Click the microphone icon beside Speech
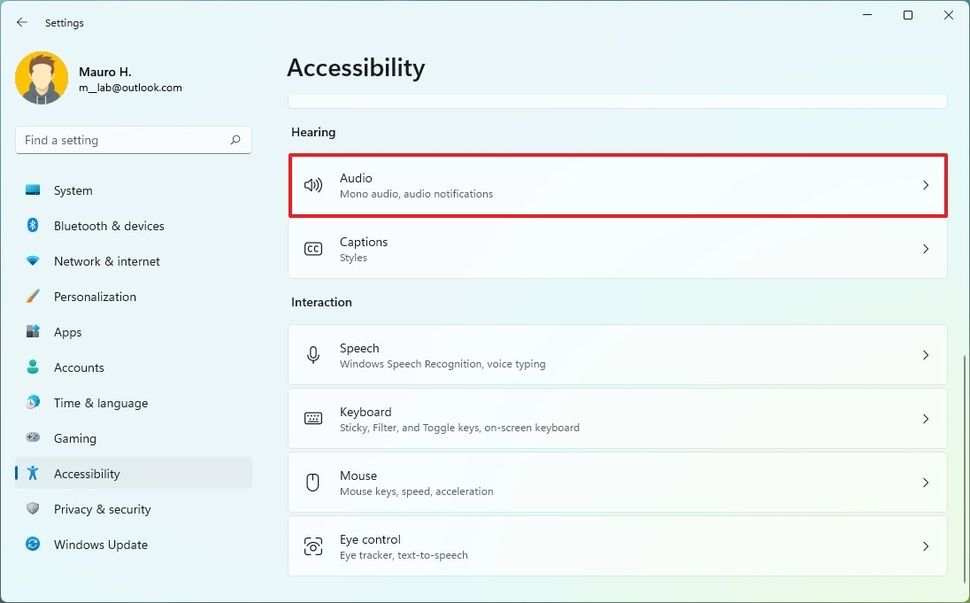This screenshot has height=603, width=970. point(313,354)
